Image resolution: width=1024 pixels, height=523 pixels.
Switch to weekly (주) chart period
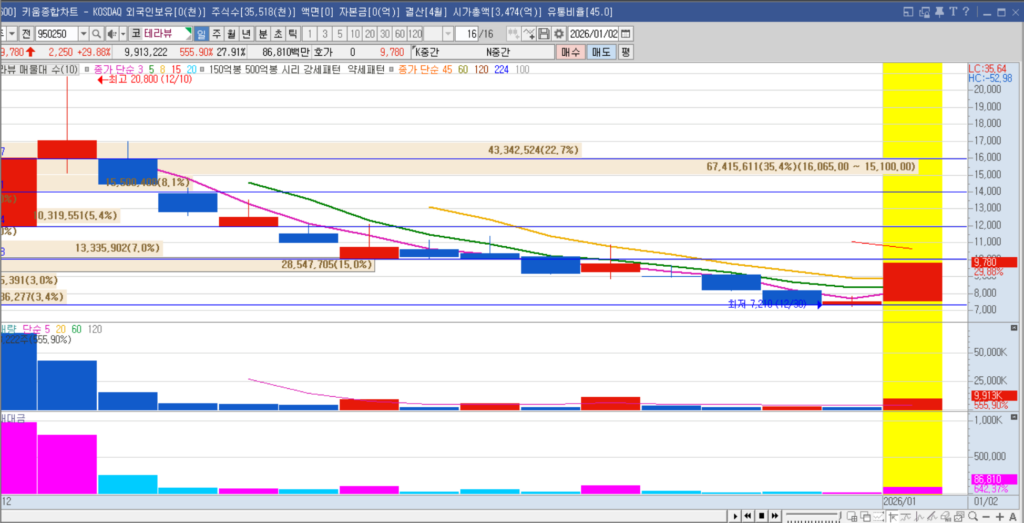[215, 34]
